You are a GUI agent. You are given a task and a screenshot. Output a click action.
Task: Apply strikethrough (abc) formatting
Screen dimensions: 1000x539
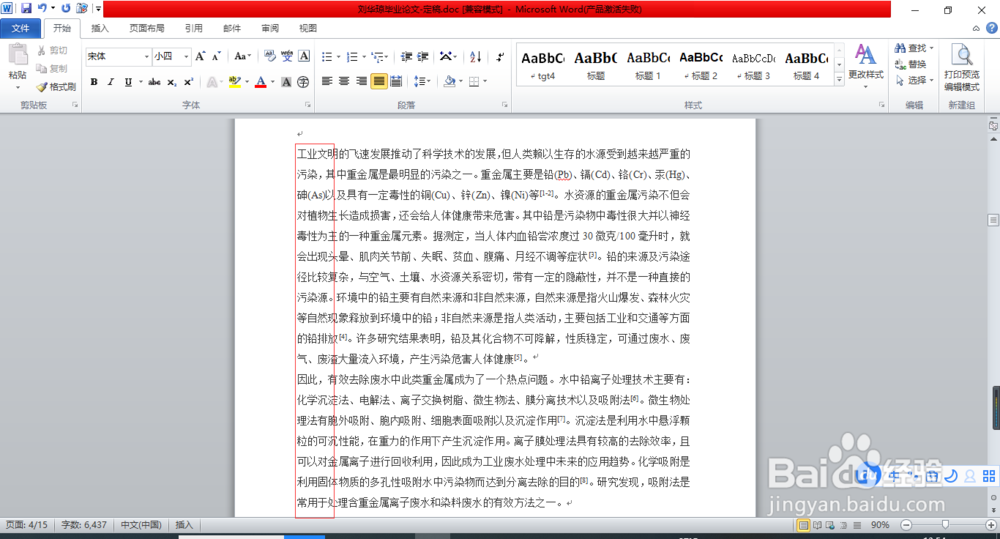pyautogui.click(x=154, y=82)
